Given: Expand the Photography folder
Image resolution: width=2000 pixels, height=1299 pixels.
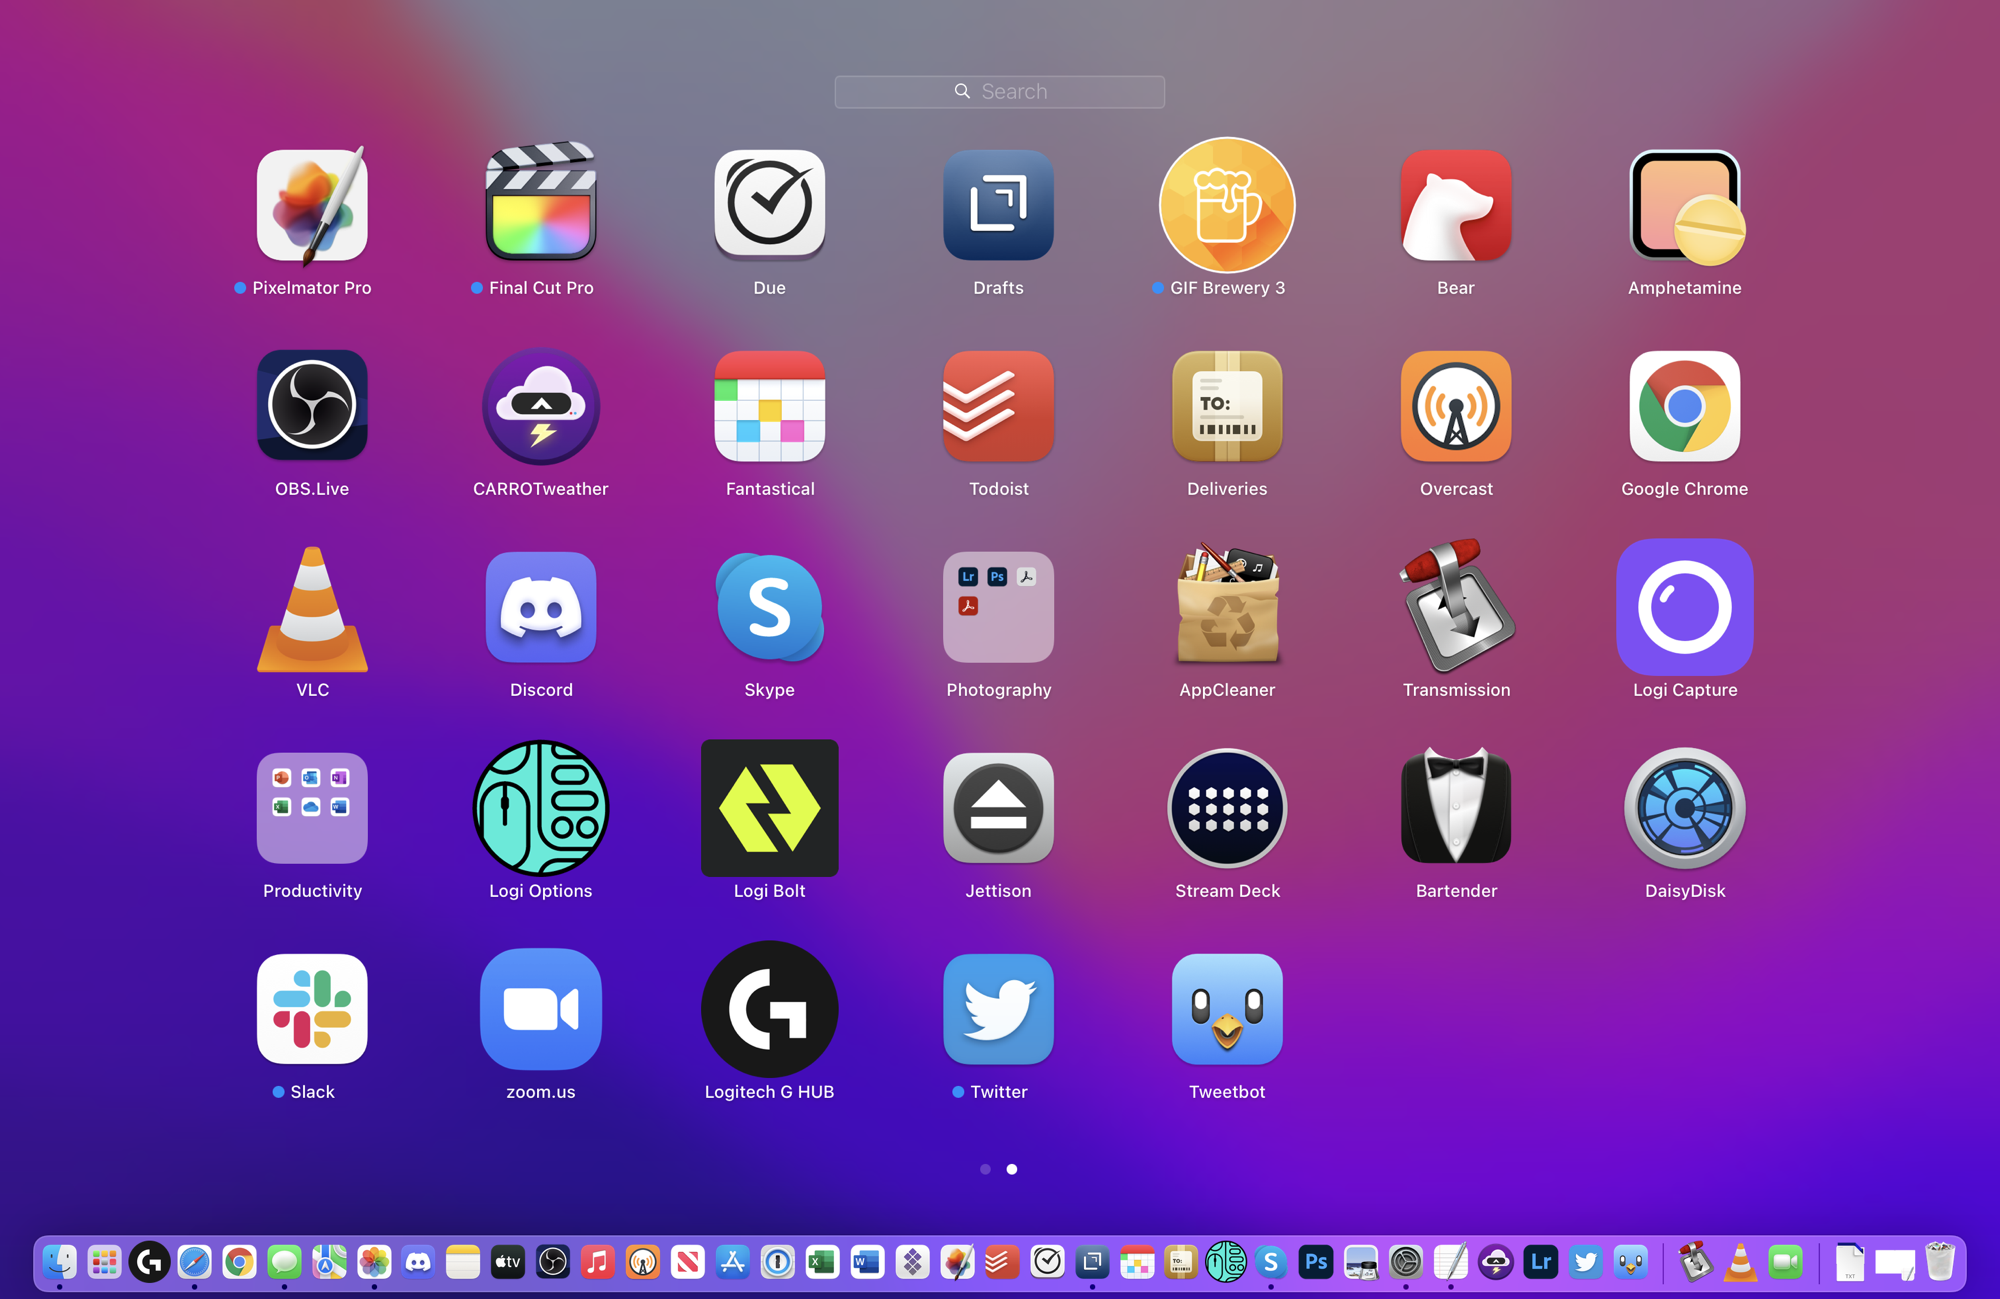Looking at the screenshot, I should pyautogui.click(x=998, y=608).
